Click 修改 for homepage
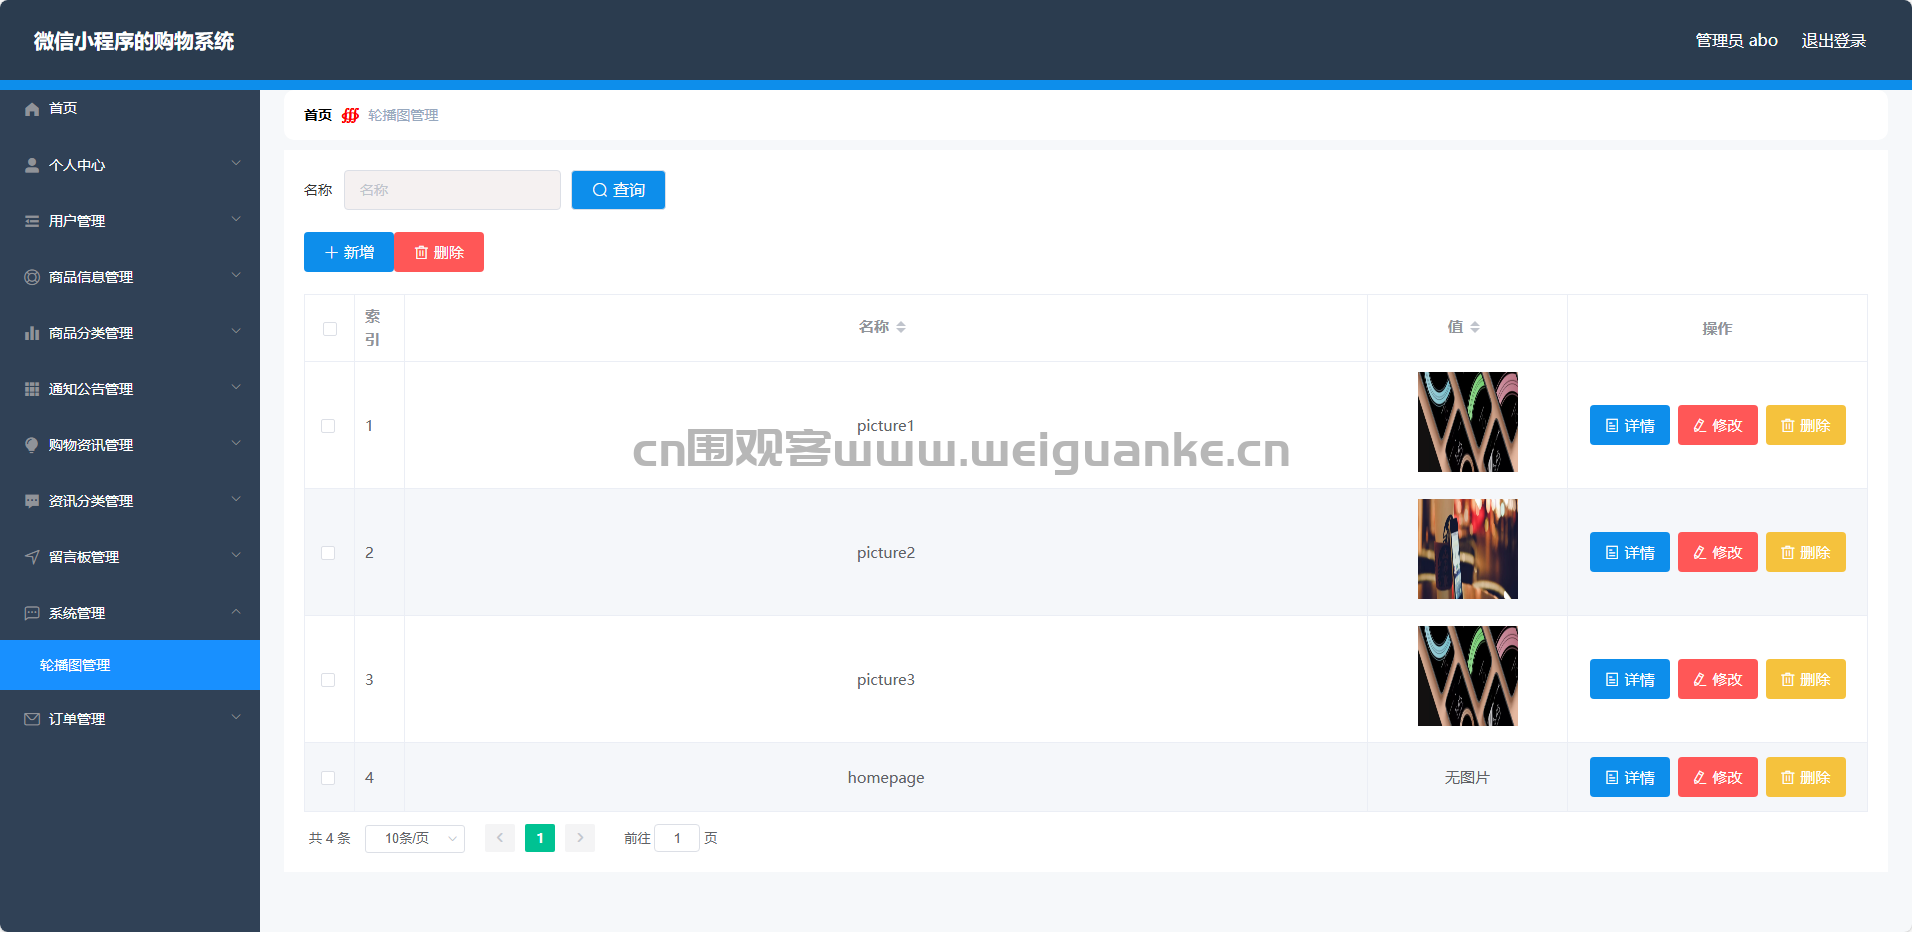 pyautogui.click(x=1718, y=777)
